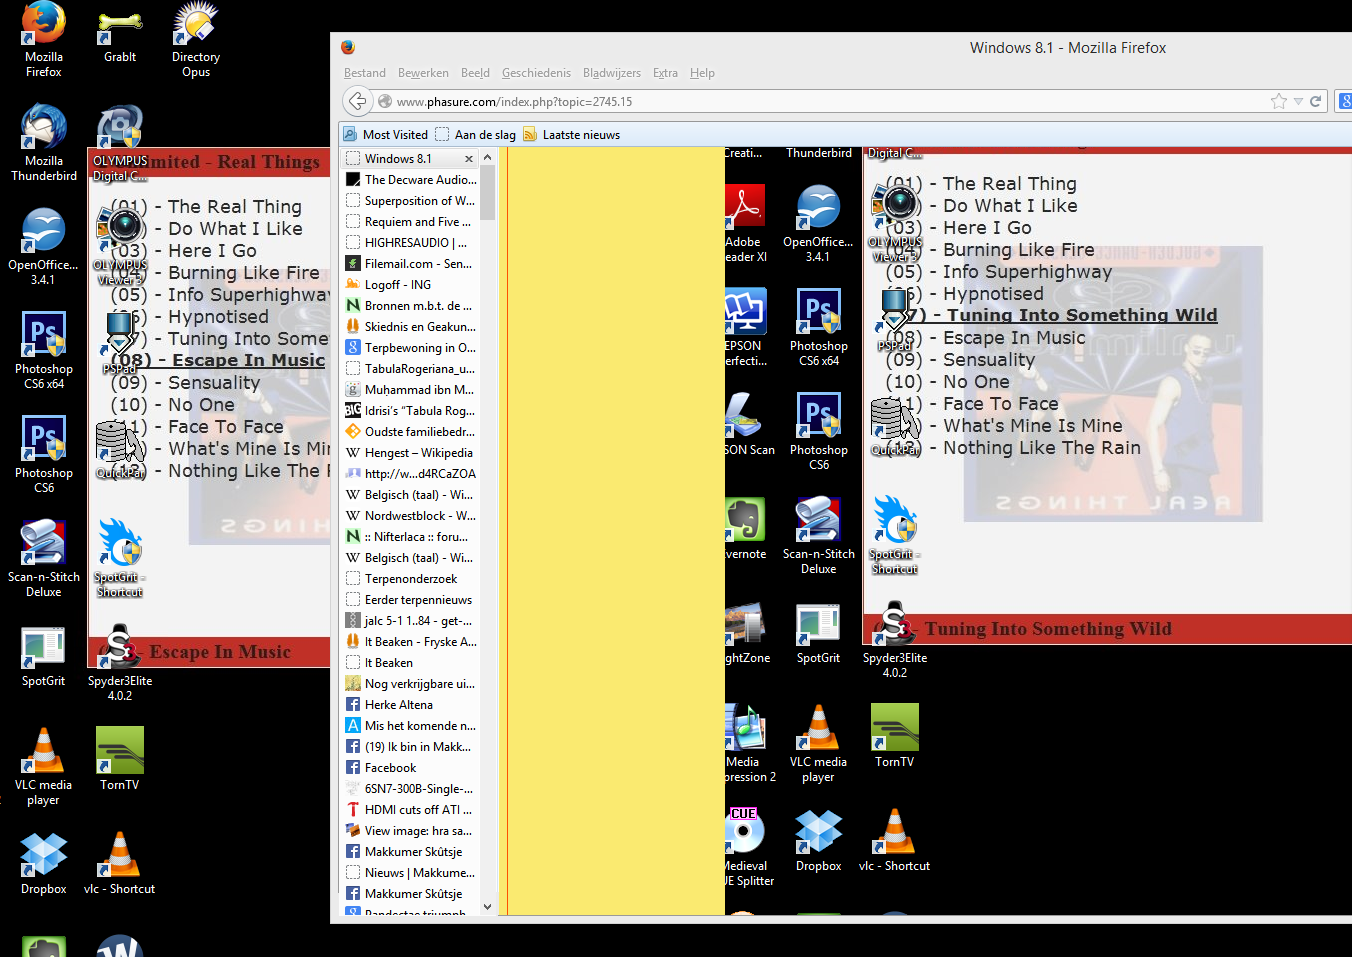The image size is (1352, 957).
Task: Switch to the HDMI cuts off ATI tab
Action: click(410, 810)
